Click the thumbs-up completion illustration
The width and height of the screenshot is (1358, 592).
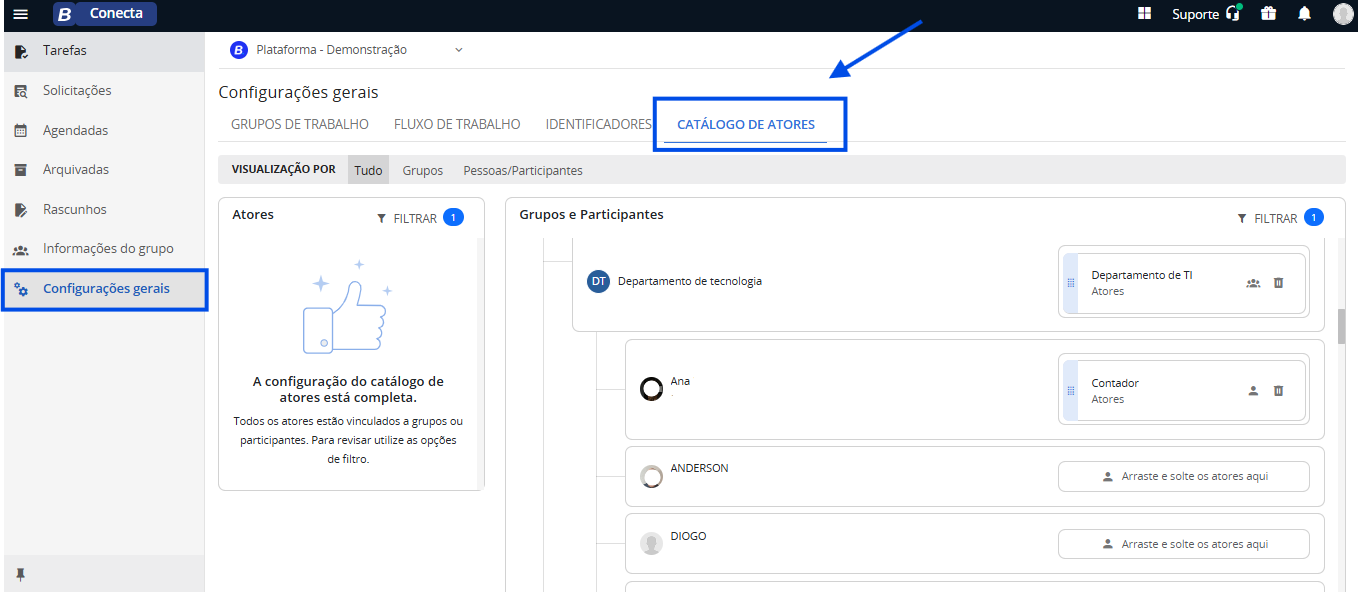coord(345,308)
